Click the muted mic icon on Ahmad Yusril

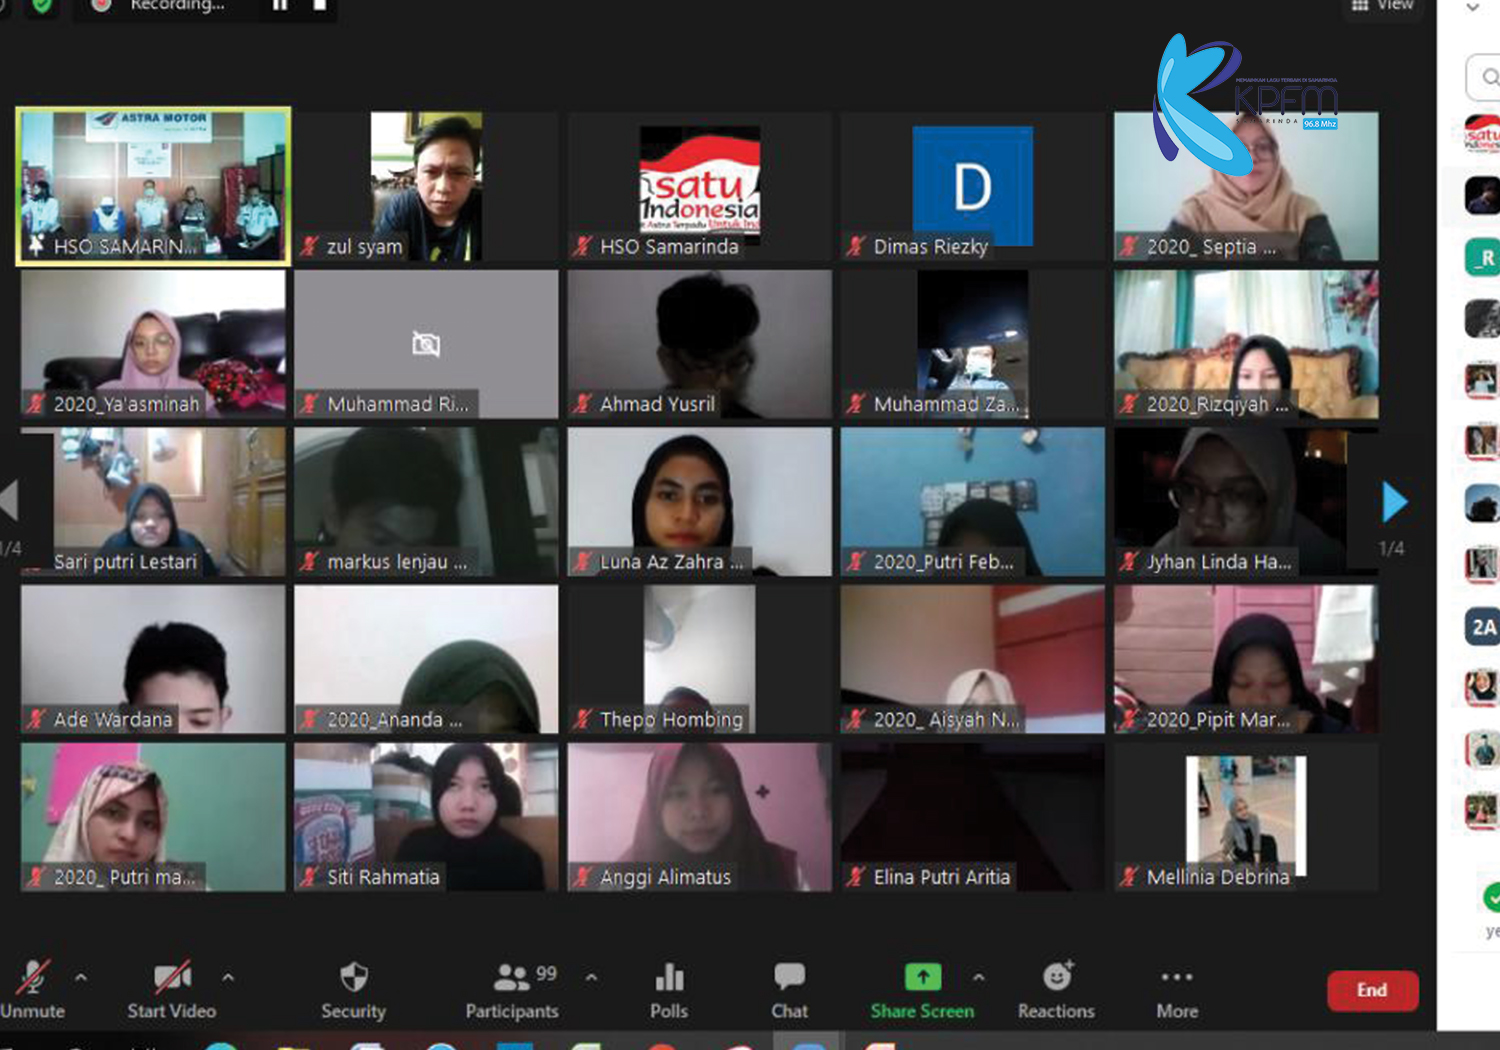pos(583,404)
